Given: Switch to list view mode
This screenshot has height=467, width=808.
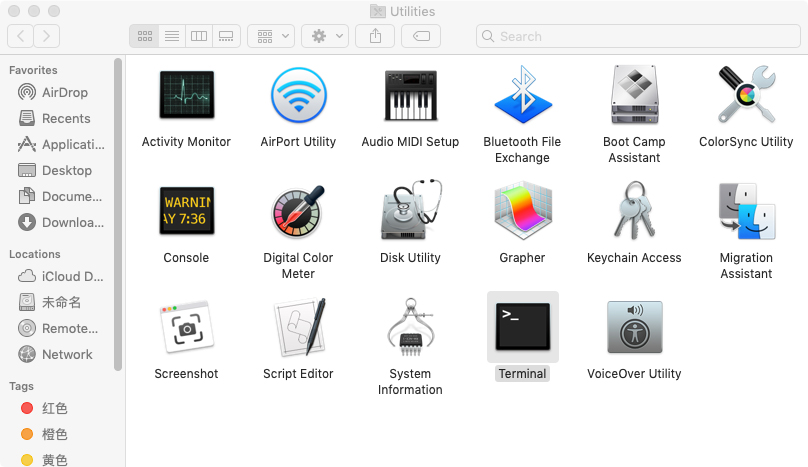Looking at the screenshot, I should 172,36.
